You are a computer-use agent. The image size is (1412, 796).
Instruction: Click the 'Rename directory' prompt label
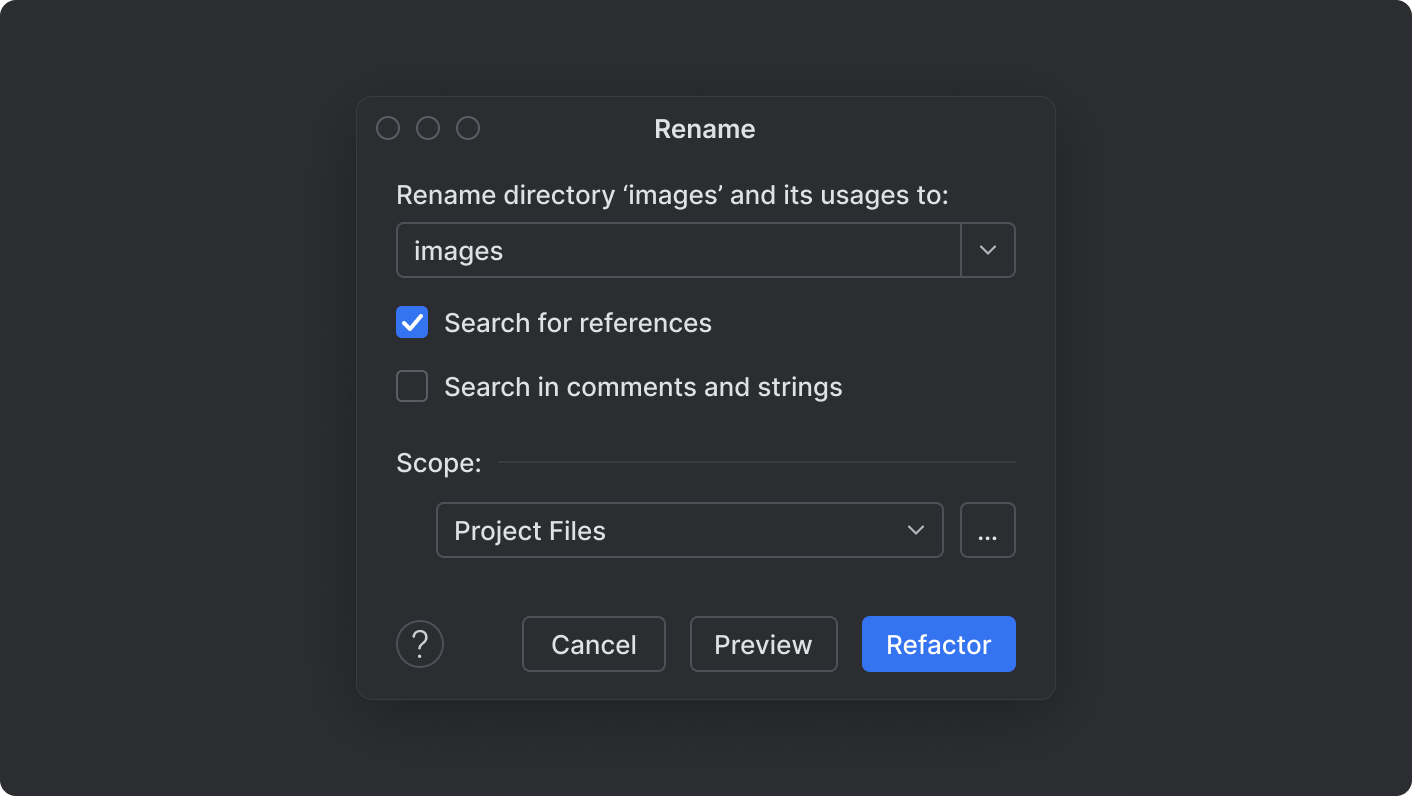pos(672,194)
